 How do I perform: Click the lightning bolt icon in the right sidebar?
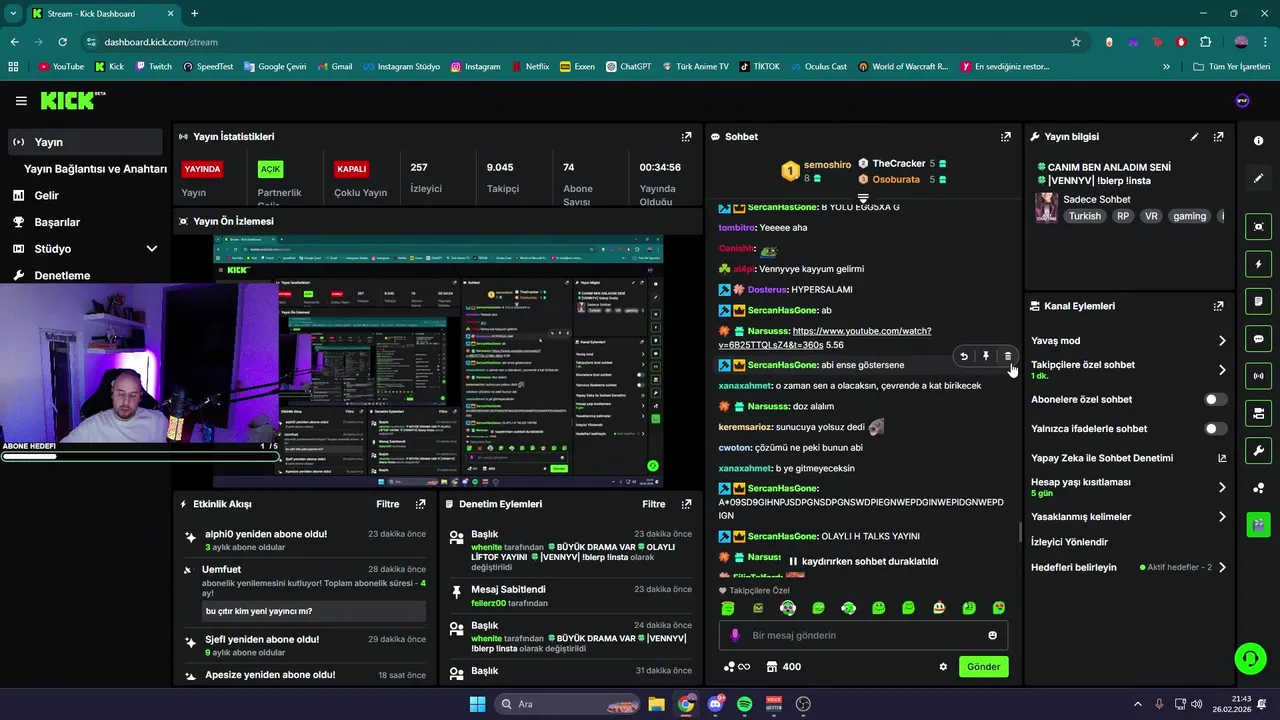1258,264
